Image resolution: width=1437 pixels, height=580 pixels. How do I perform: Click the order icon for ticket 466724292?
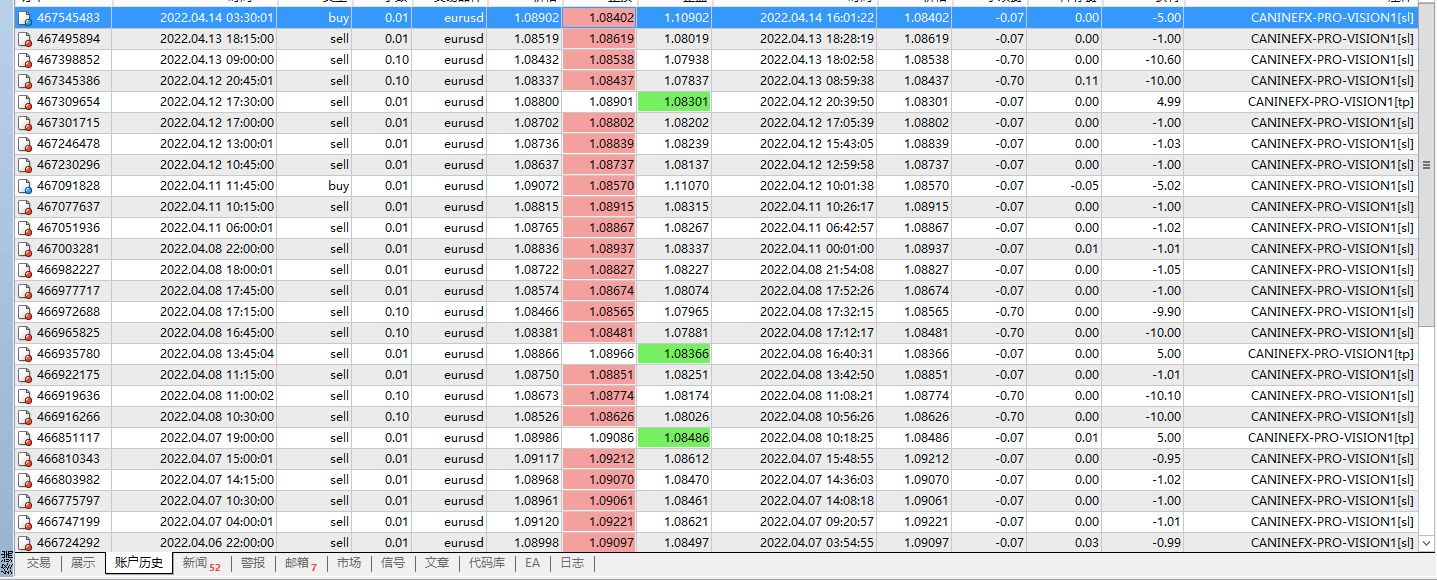pyautogui.click(x=25, y=543)
